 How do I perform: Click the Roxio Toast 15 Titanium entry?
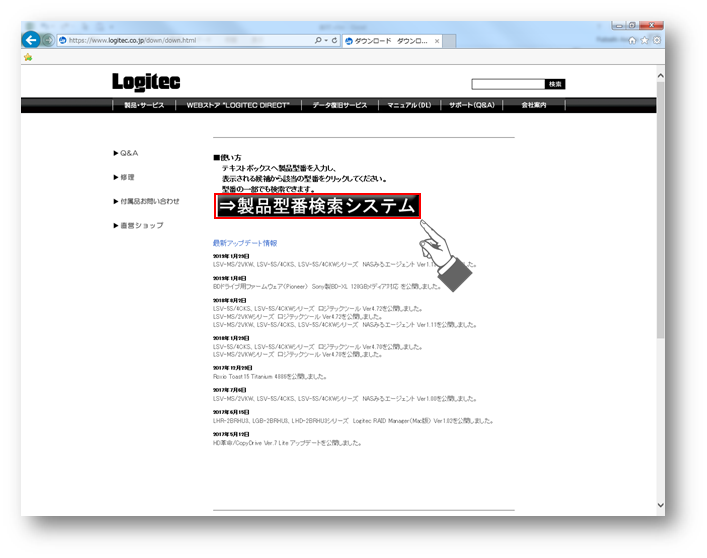pos(270,377)
